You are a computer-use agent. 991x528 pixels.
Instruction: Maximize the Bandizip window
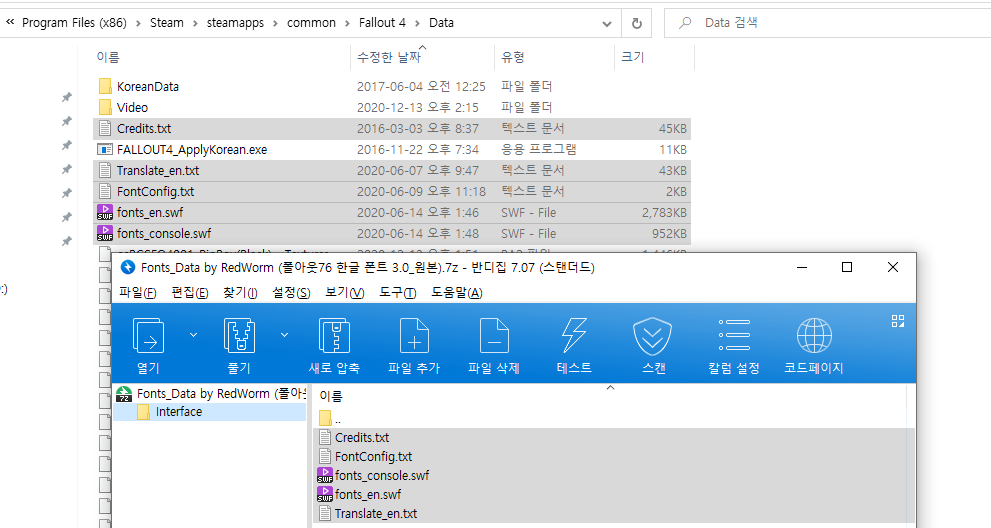tap(847, 267)
